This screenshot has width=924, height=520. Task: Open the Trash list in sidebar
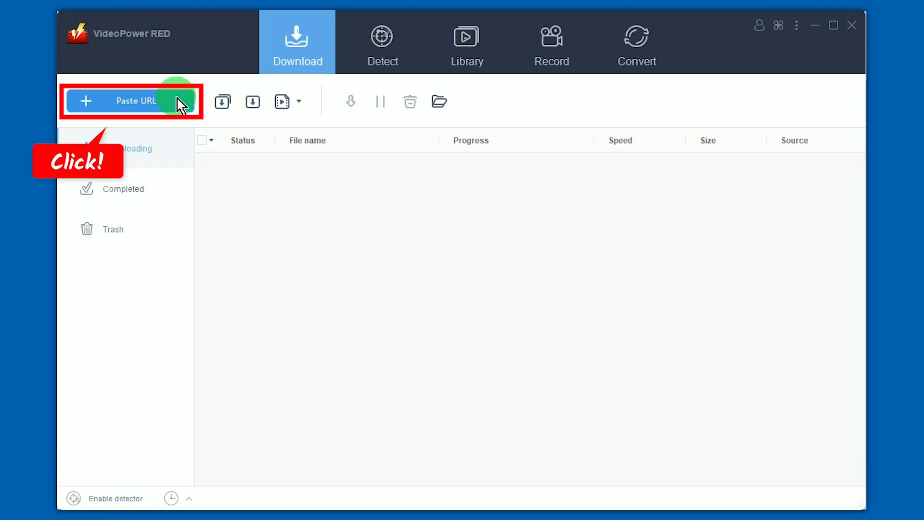[126, 229]
